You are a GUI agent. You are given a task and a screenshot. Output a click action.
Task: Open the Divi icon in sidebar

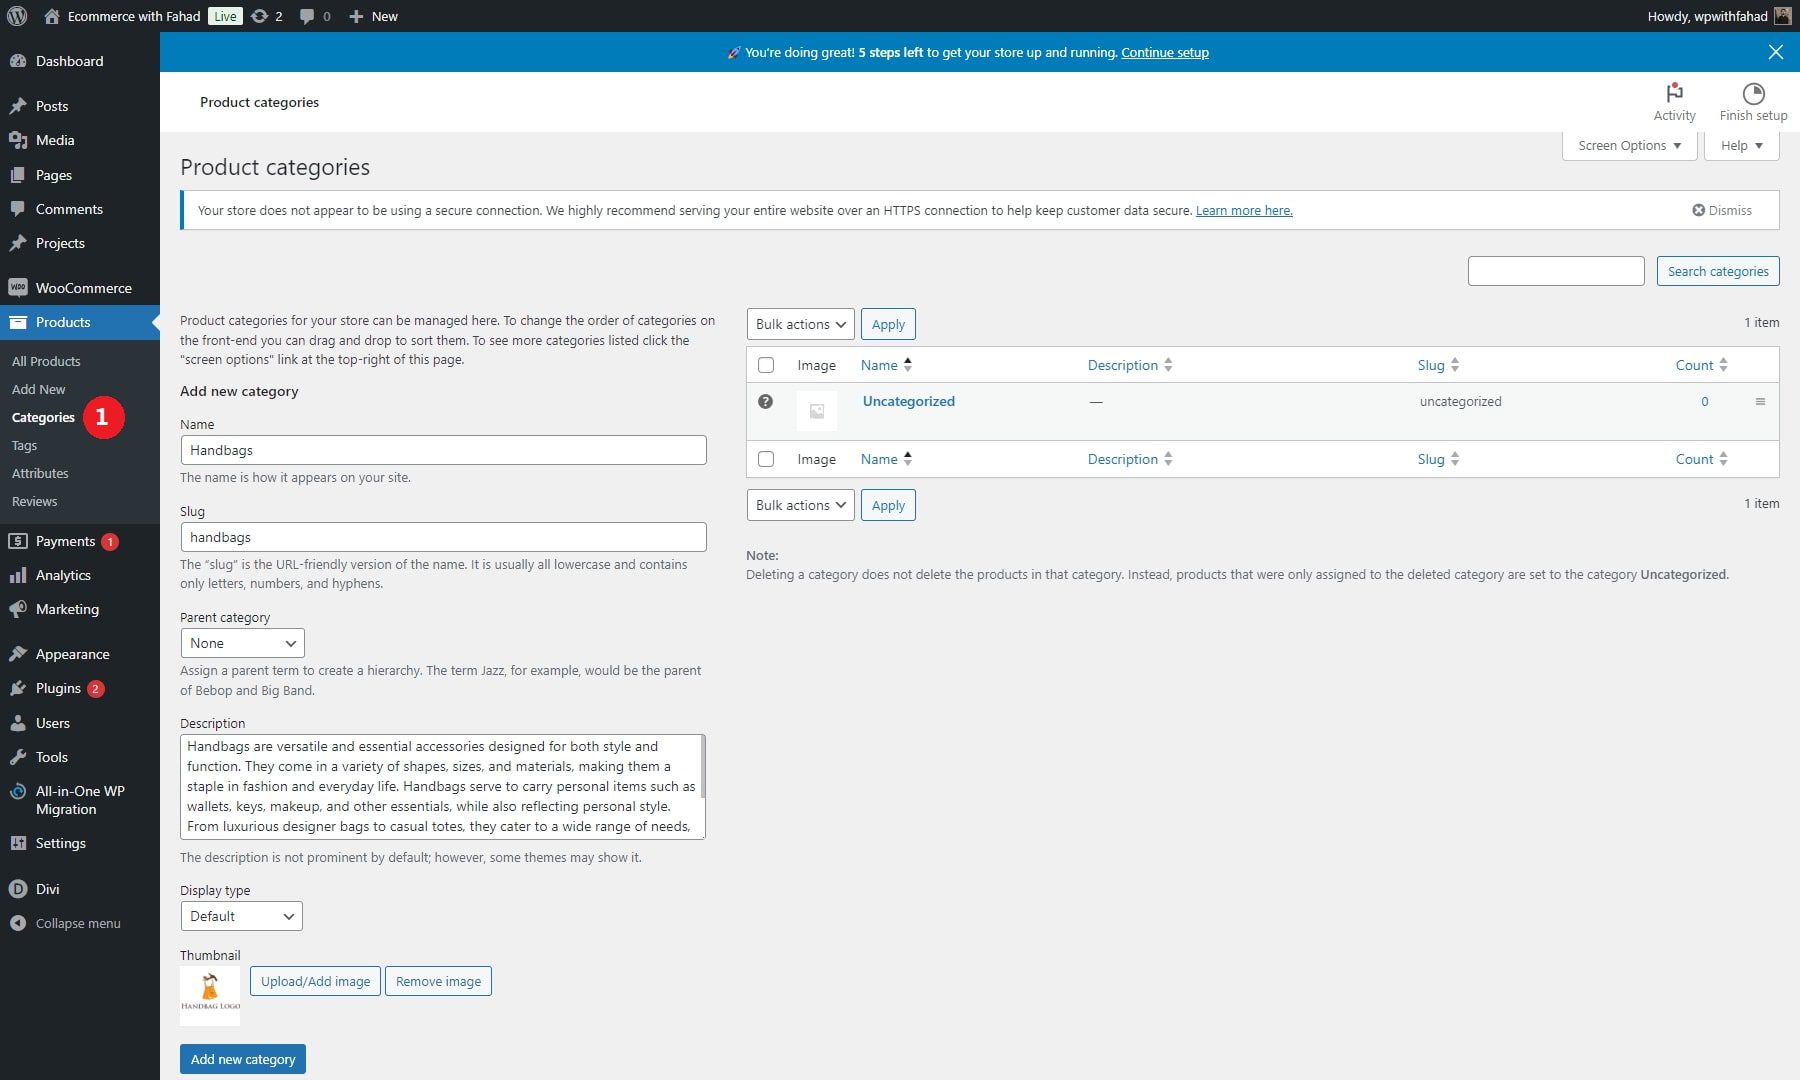(19, 889)
